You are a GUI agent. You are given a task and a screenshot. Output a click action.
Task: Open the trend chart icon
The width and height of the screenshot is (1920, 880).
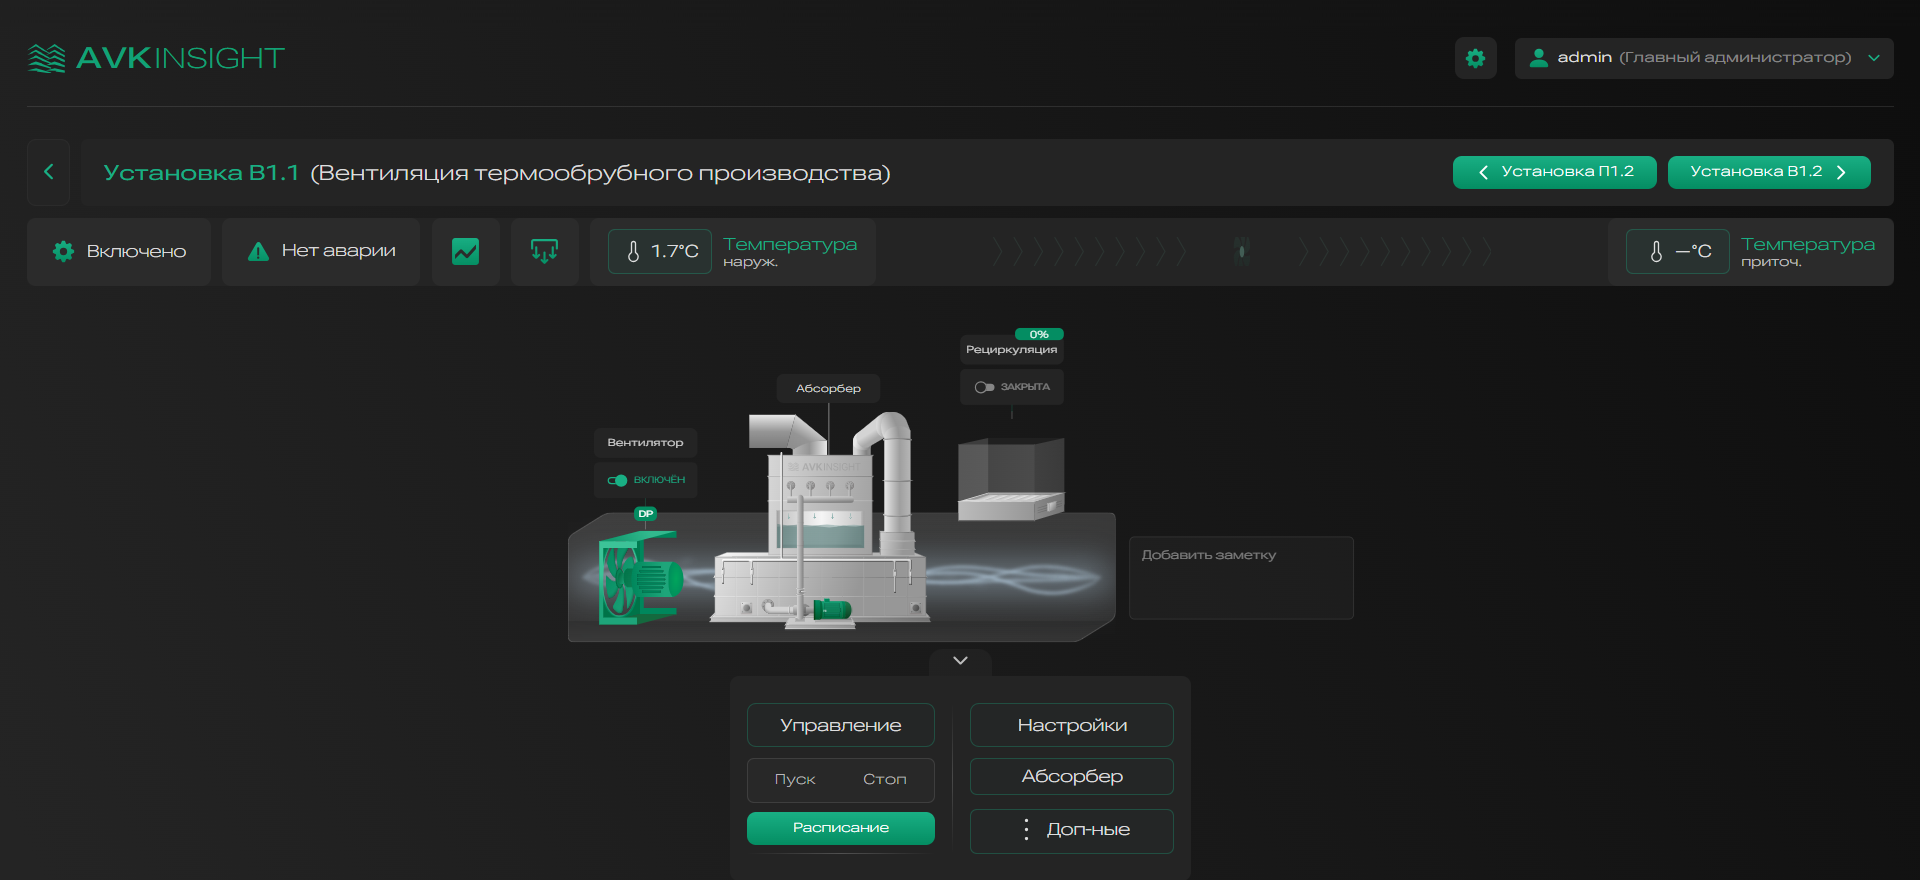pos(465,251)
